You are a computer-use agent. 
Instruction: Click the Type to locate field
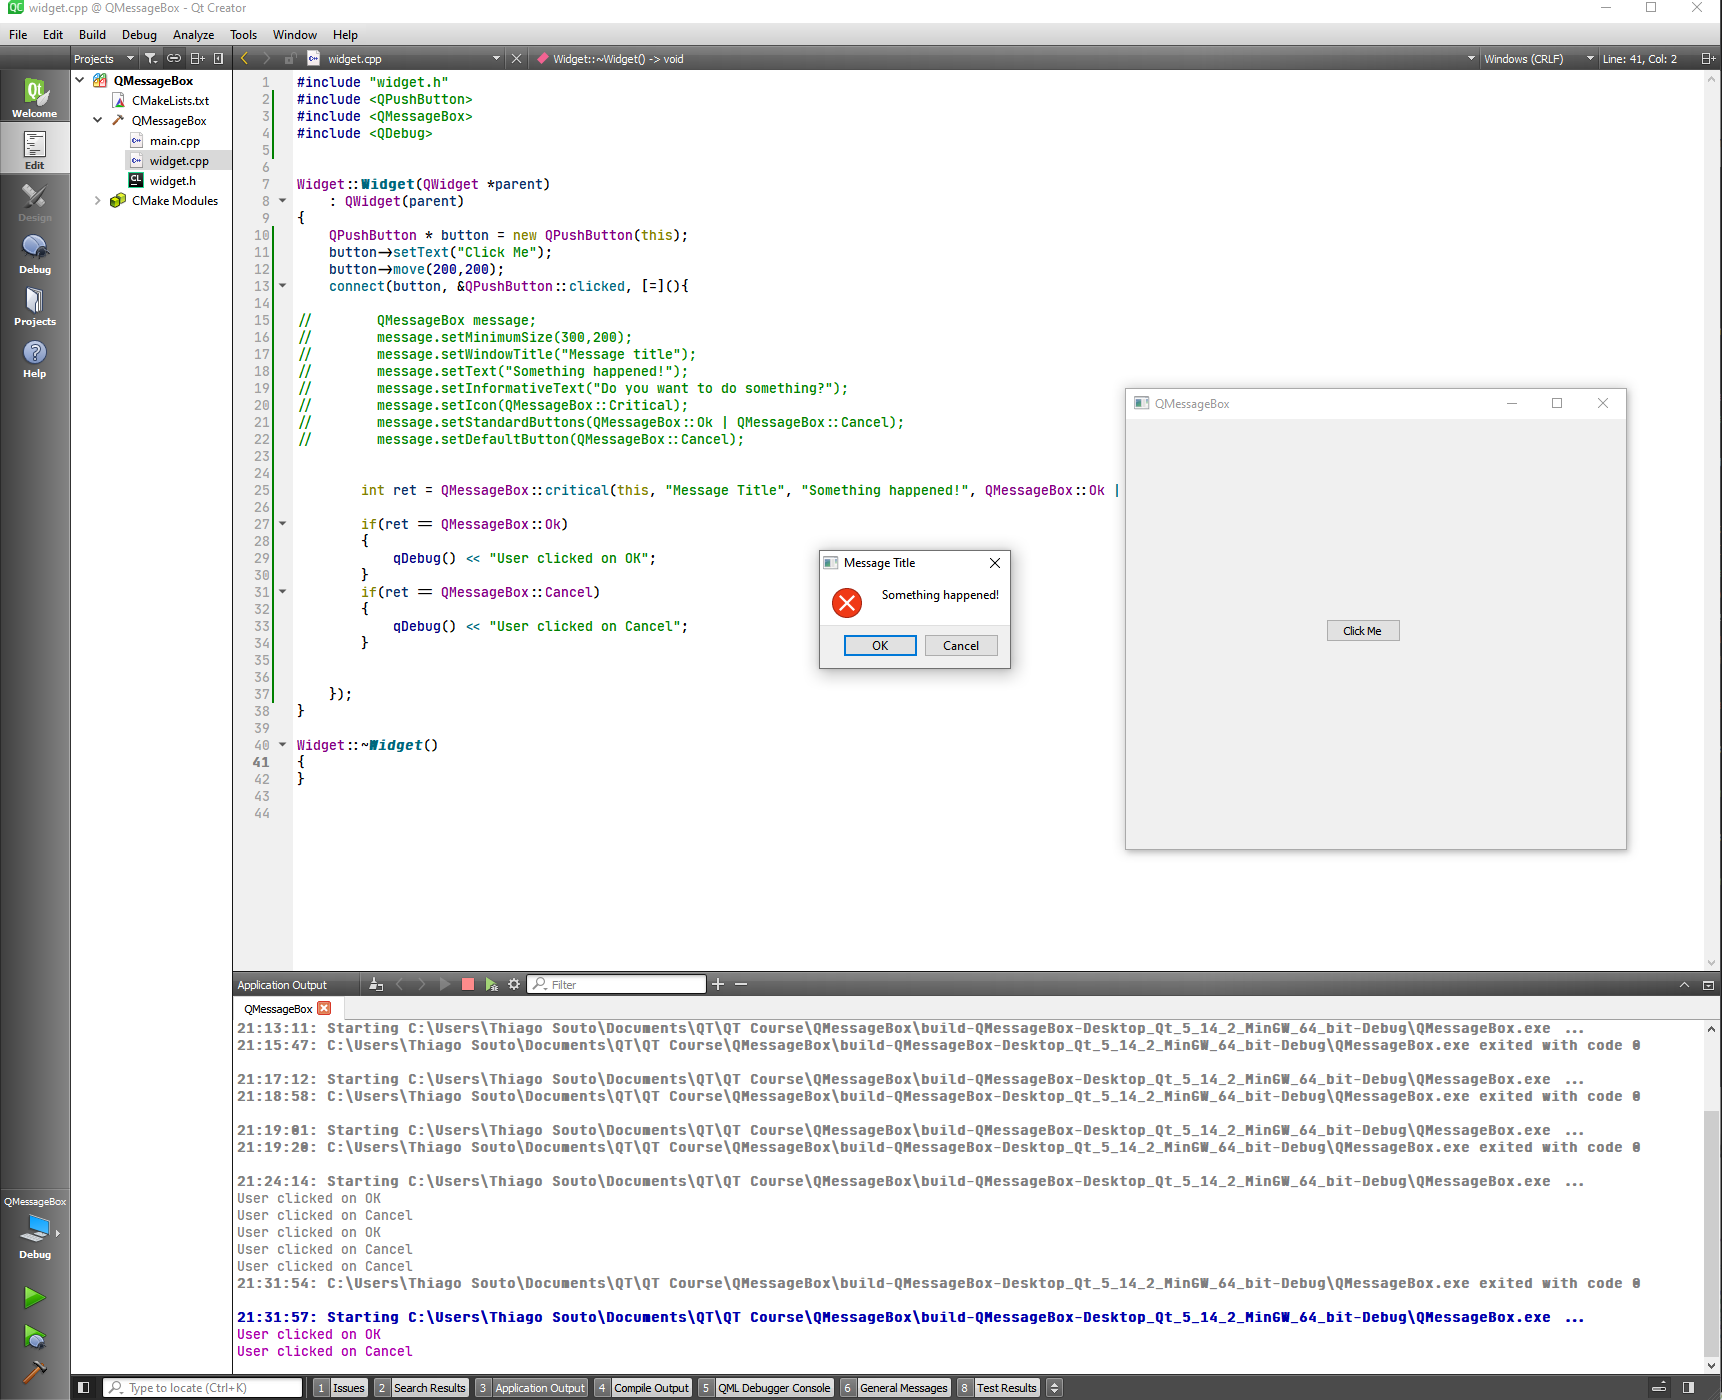pos(203,1388)
